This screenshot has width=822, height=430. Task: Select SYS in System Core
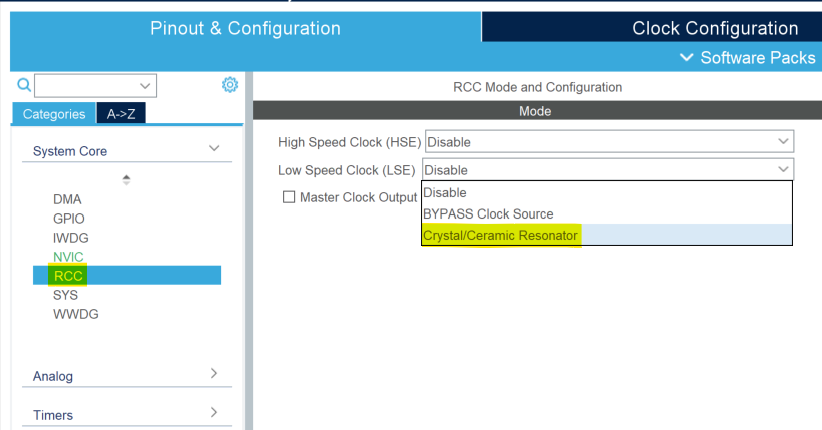66,295
